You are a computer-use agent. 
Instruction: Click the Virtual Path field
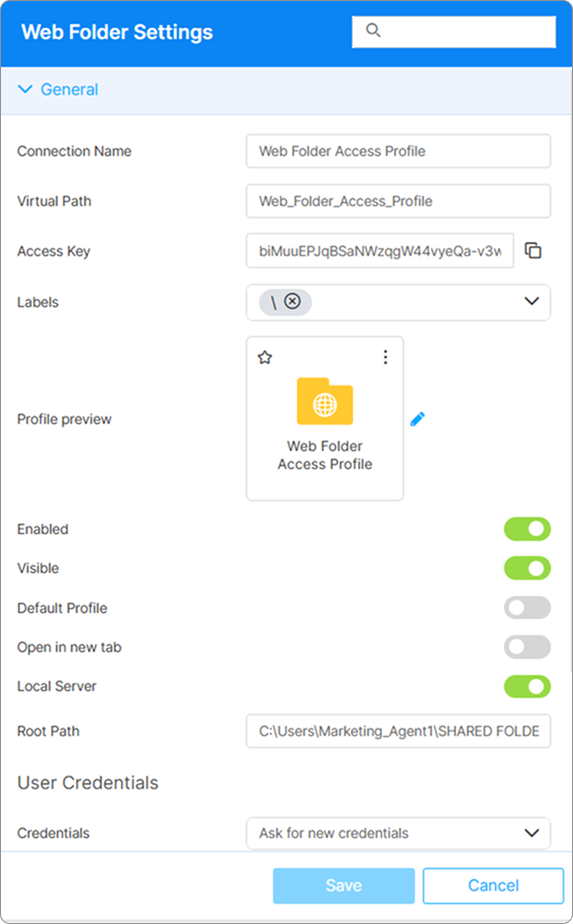pyautogui.click(x=399, y=201)
